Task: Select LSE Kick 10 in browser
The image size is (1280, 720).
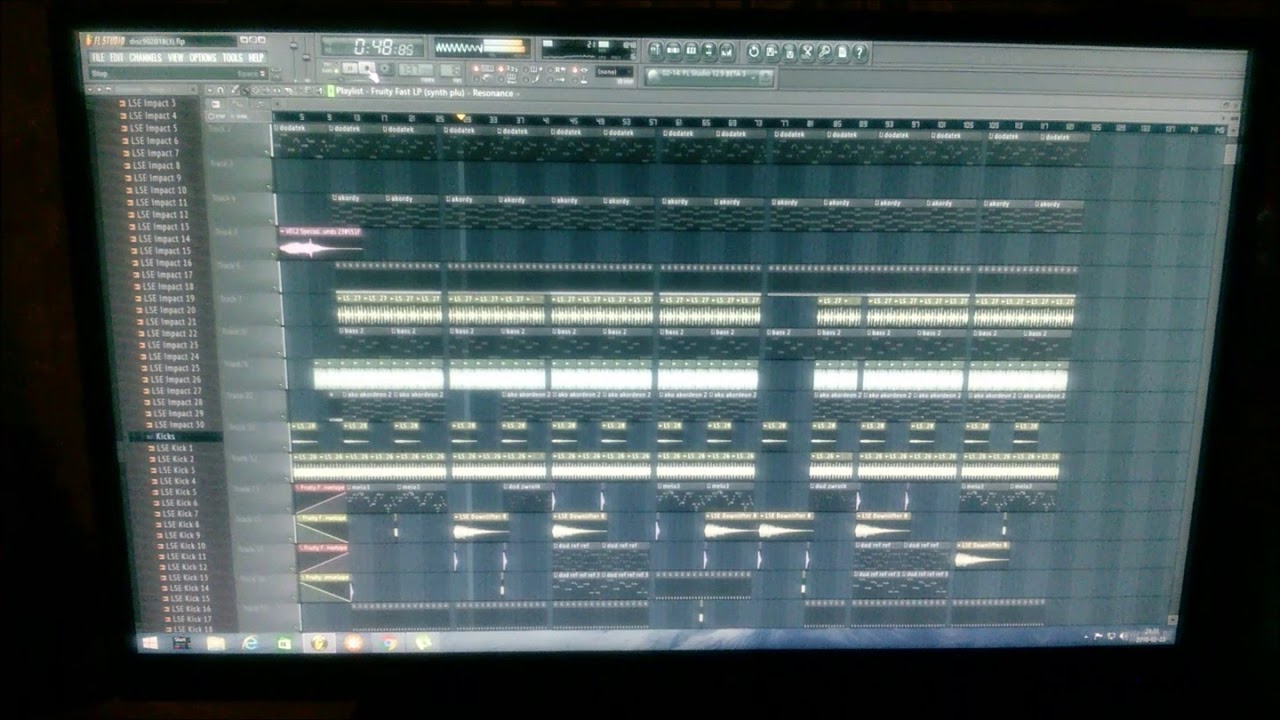Action: [186, 546]
